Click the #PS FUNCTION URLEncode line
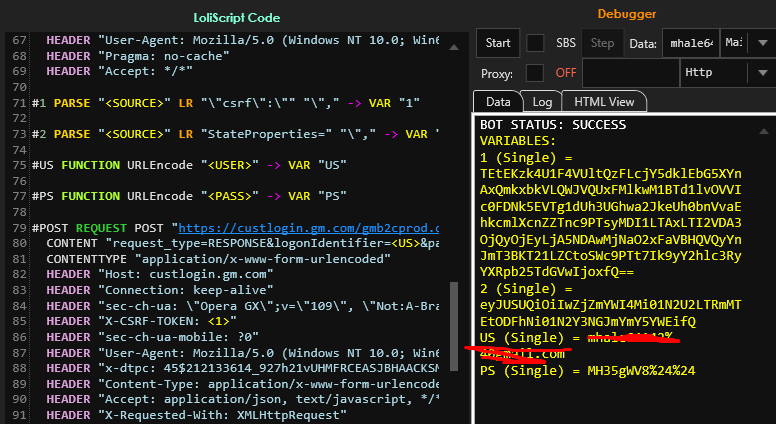 pyautogui.click(x=189, y=196)
